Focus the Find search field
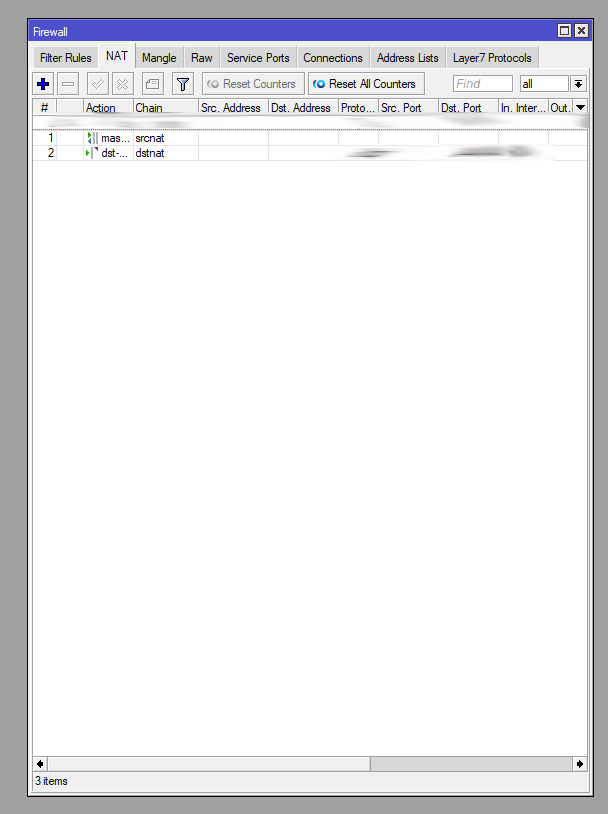Screen dimensions: 608x814 coord(482,84)
